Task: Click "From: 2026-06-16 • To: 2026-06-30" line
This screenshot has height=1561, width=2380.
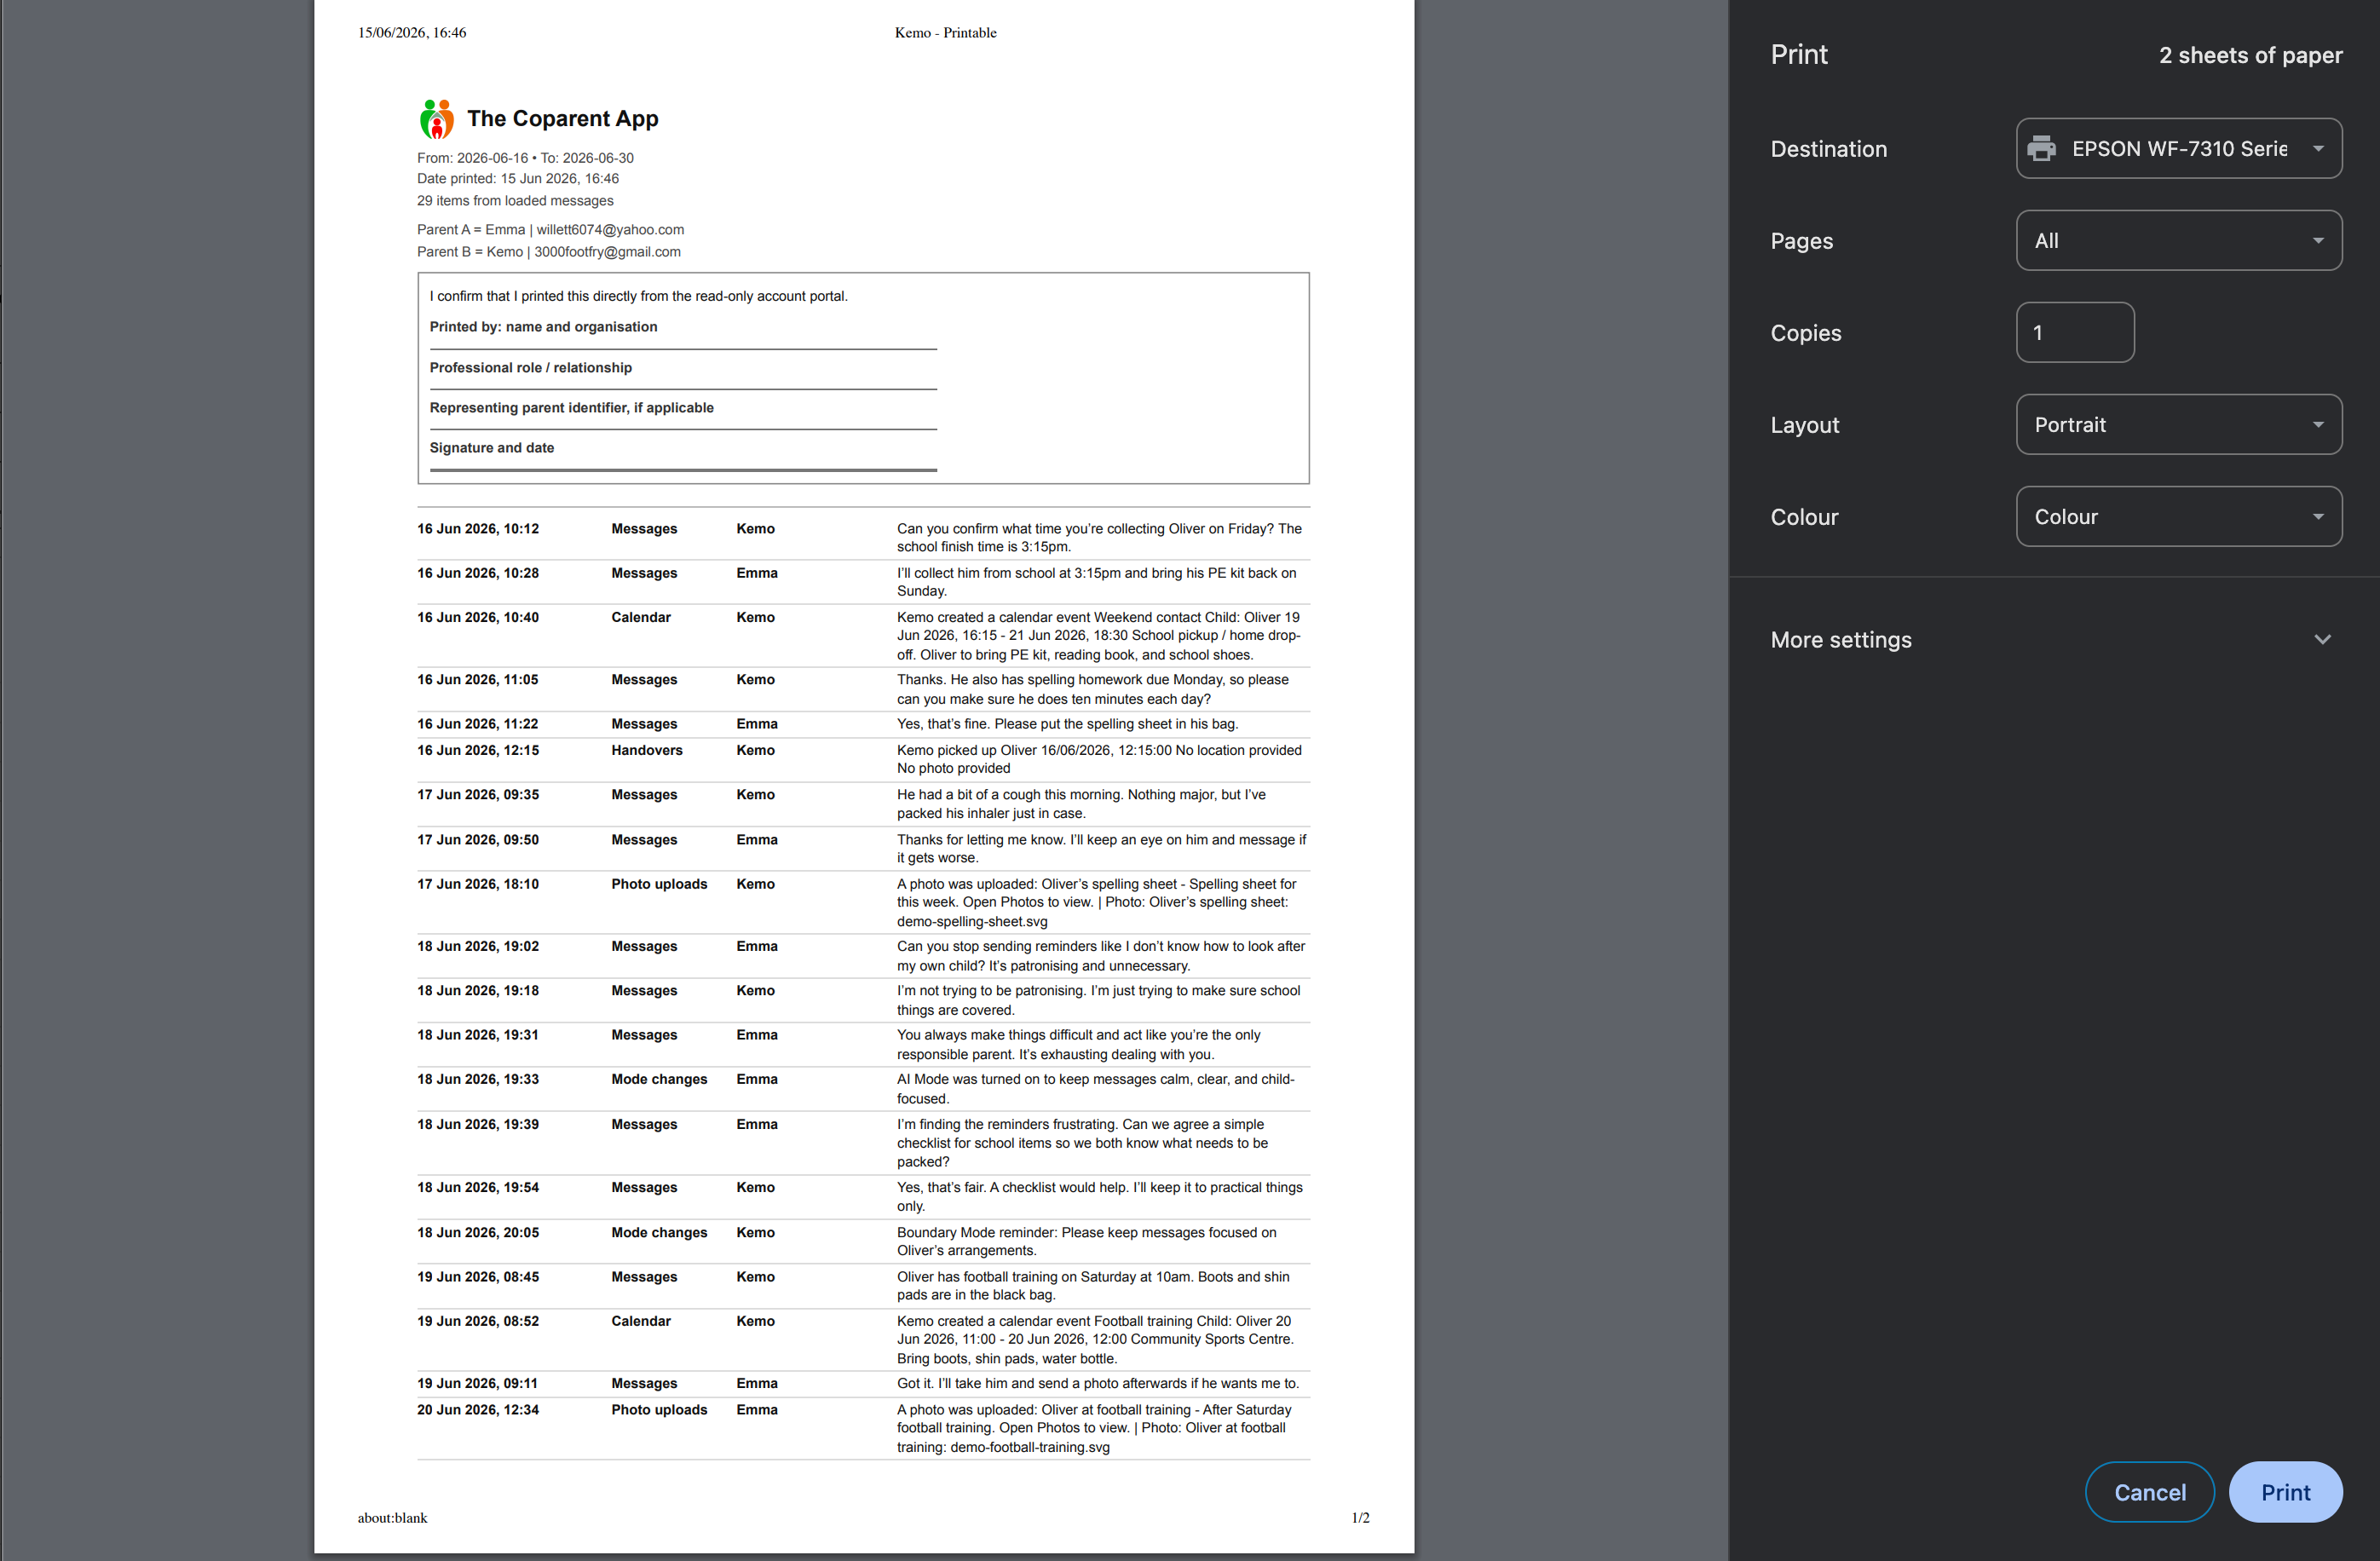Action: pos(525,158)
